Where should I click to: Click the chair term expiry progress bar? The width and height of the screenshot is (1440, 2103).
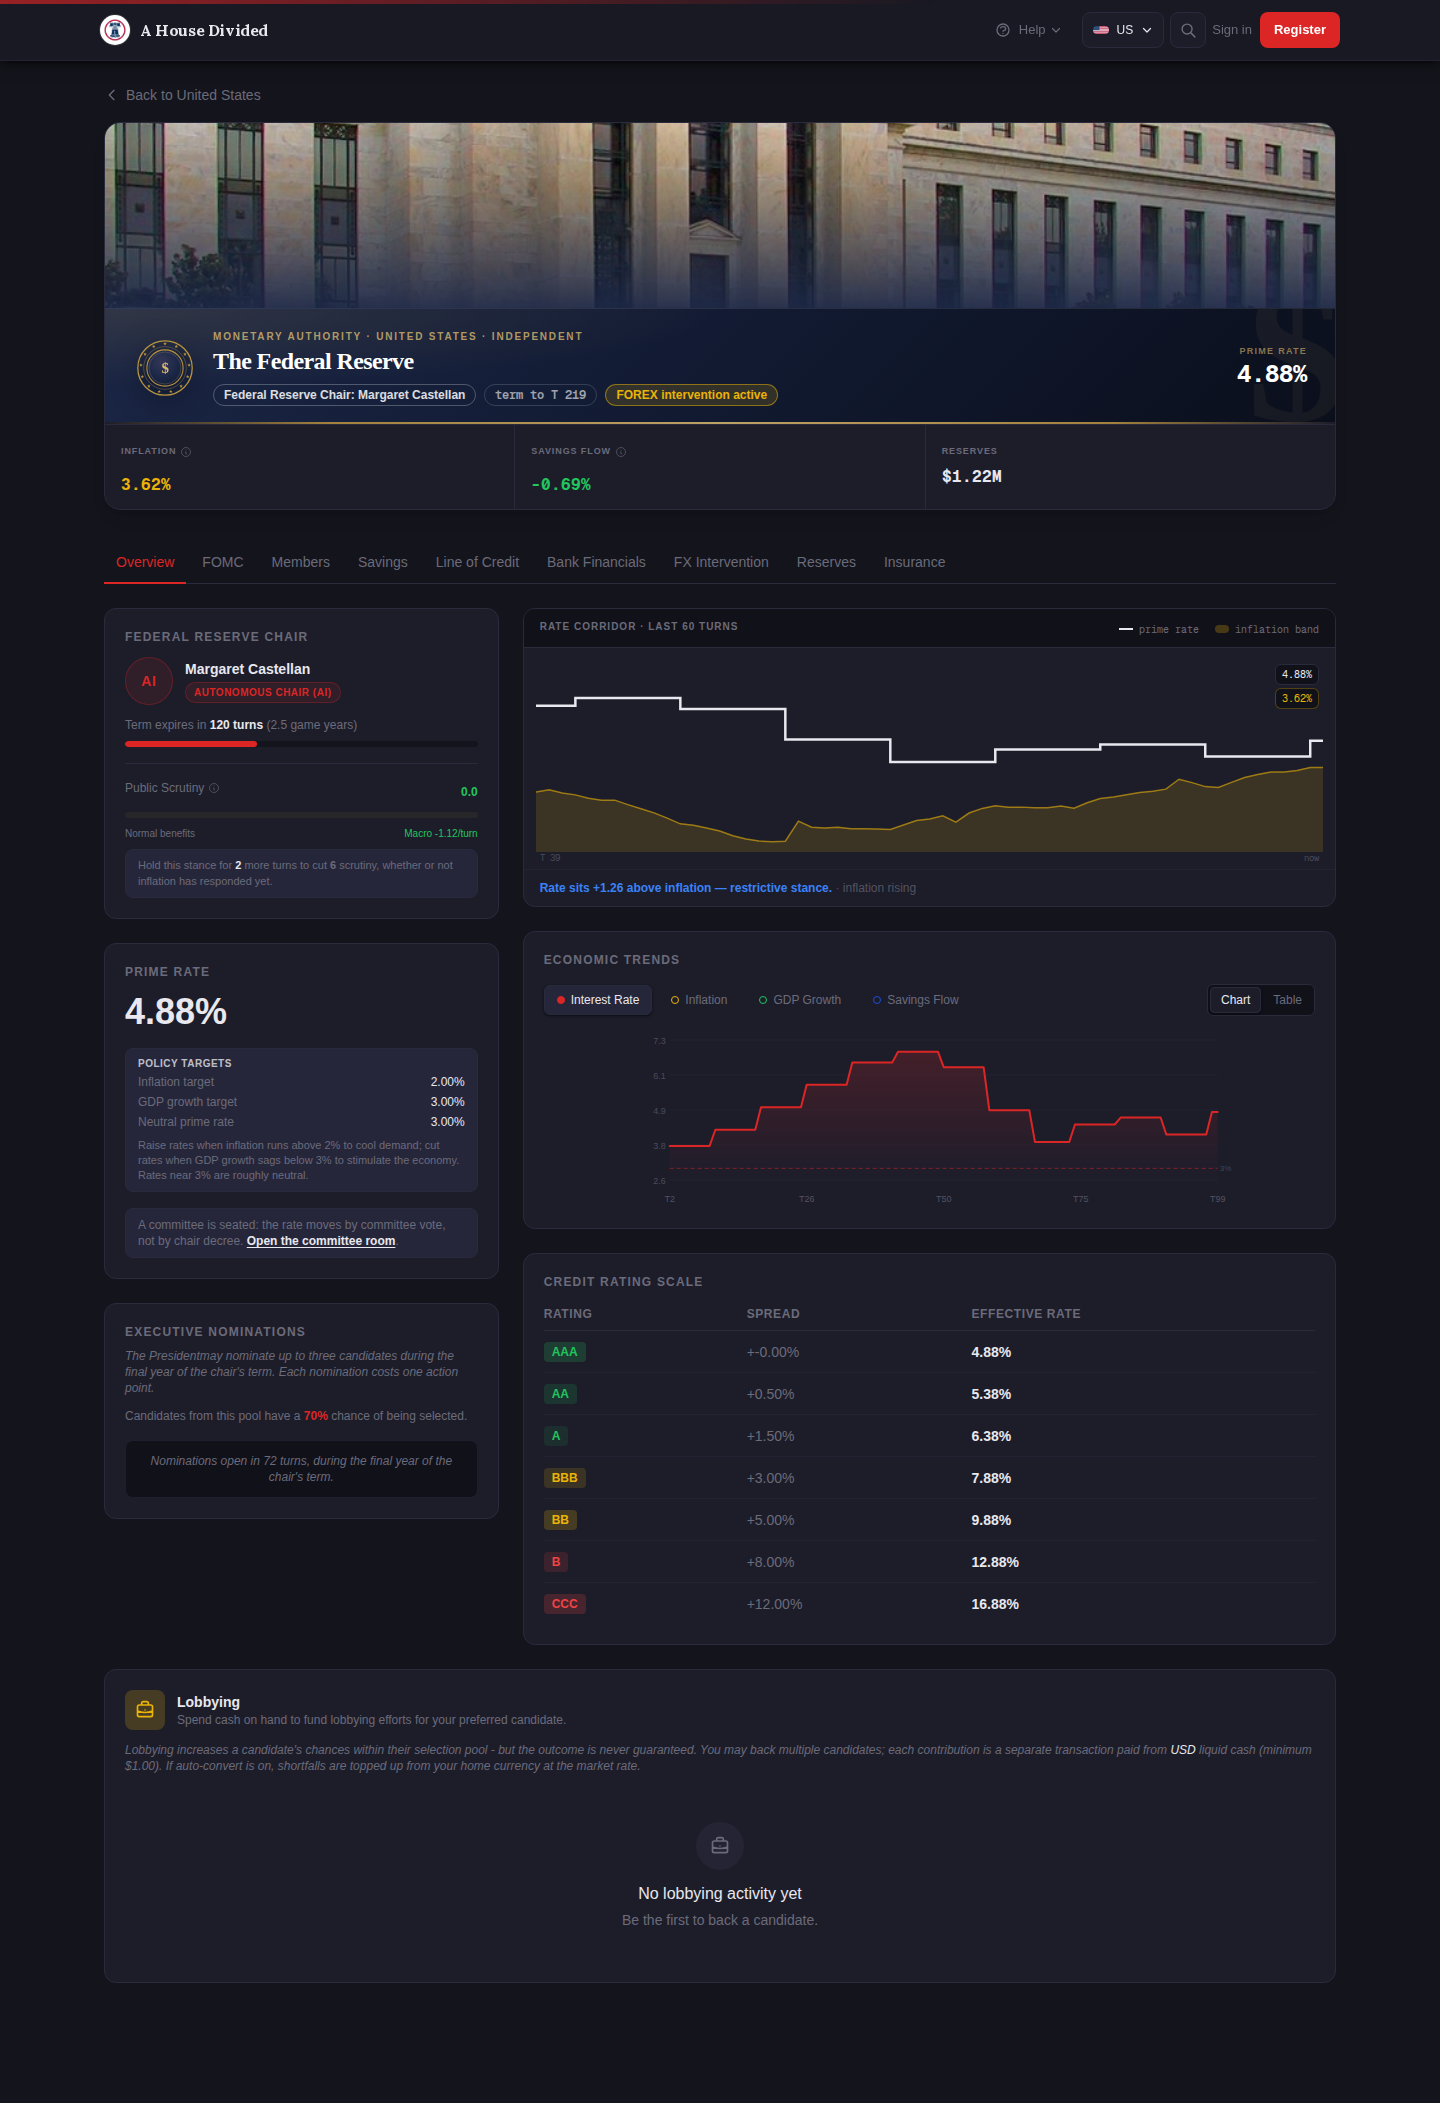(301, 744)
